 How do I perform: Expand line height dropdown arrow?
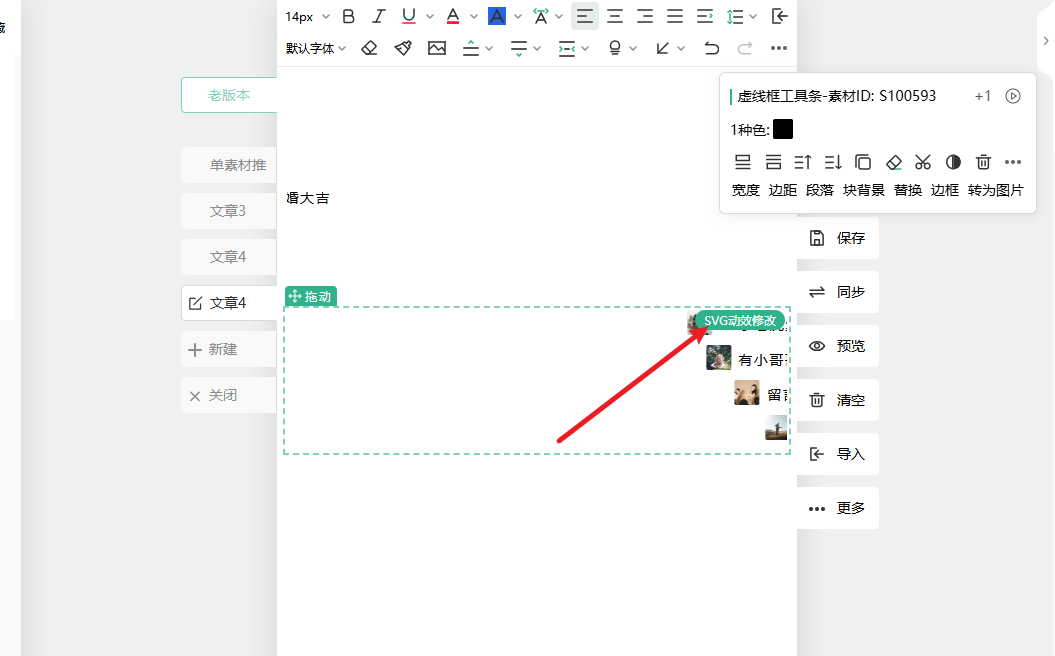(x=753, y=16)
